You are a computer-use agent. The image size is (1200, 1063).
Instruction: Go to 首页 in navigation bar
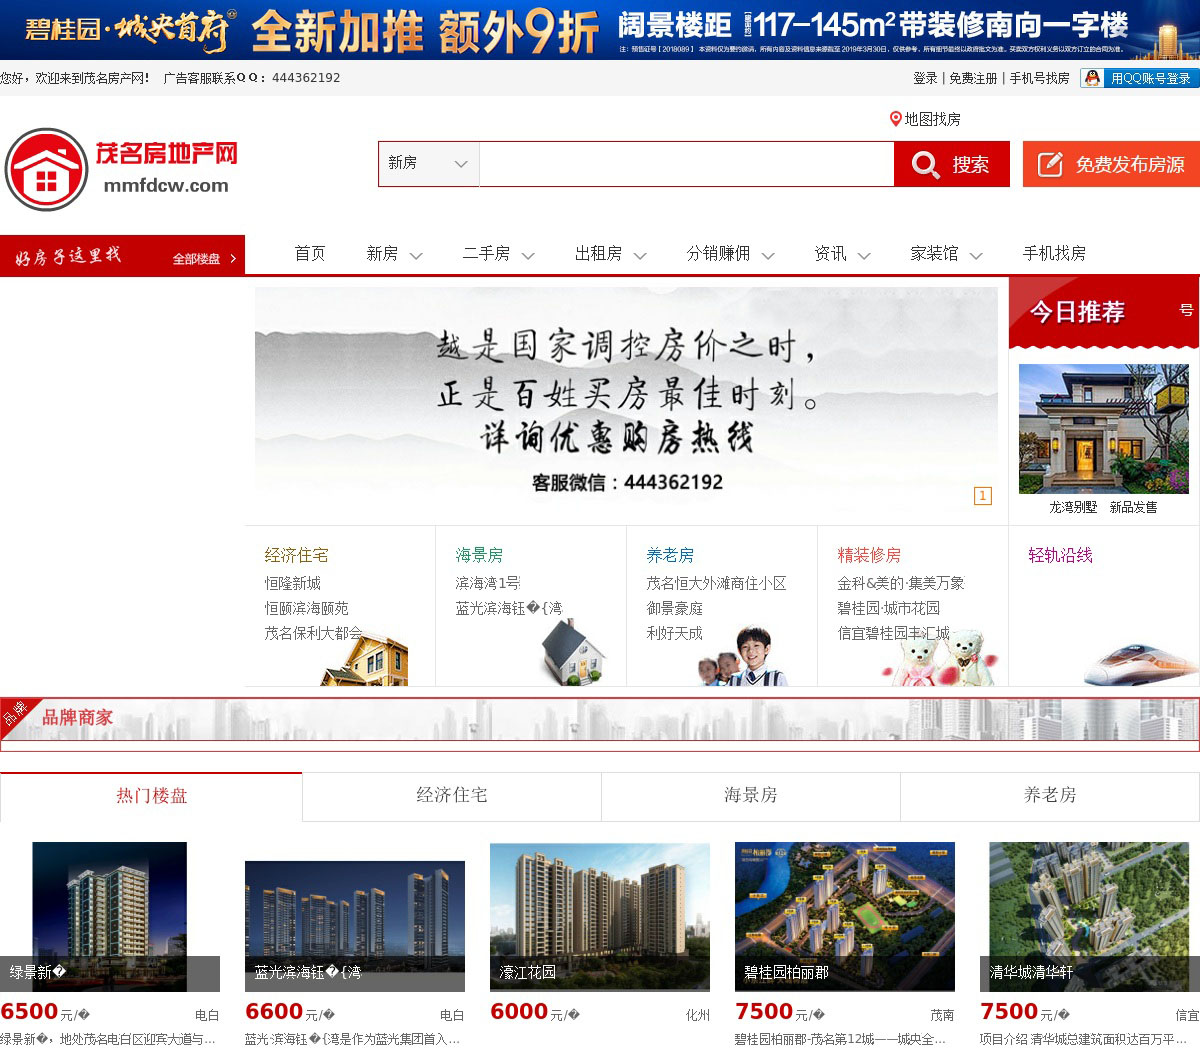[310, 254]
